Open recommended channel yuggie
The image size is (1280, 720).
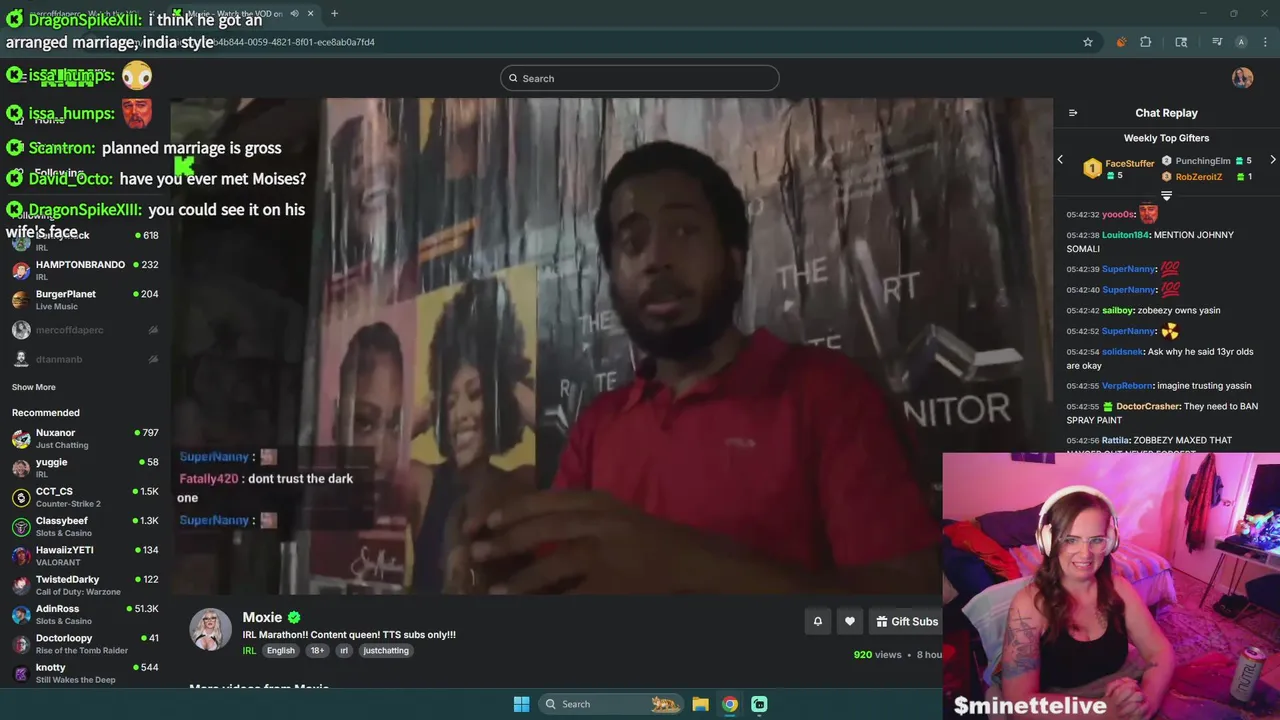pyautogui.click(x=85, y=467)
